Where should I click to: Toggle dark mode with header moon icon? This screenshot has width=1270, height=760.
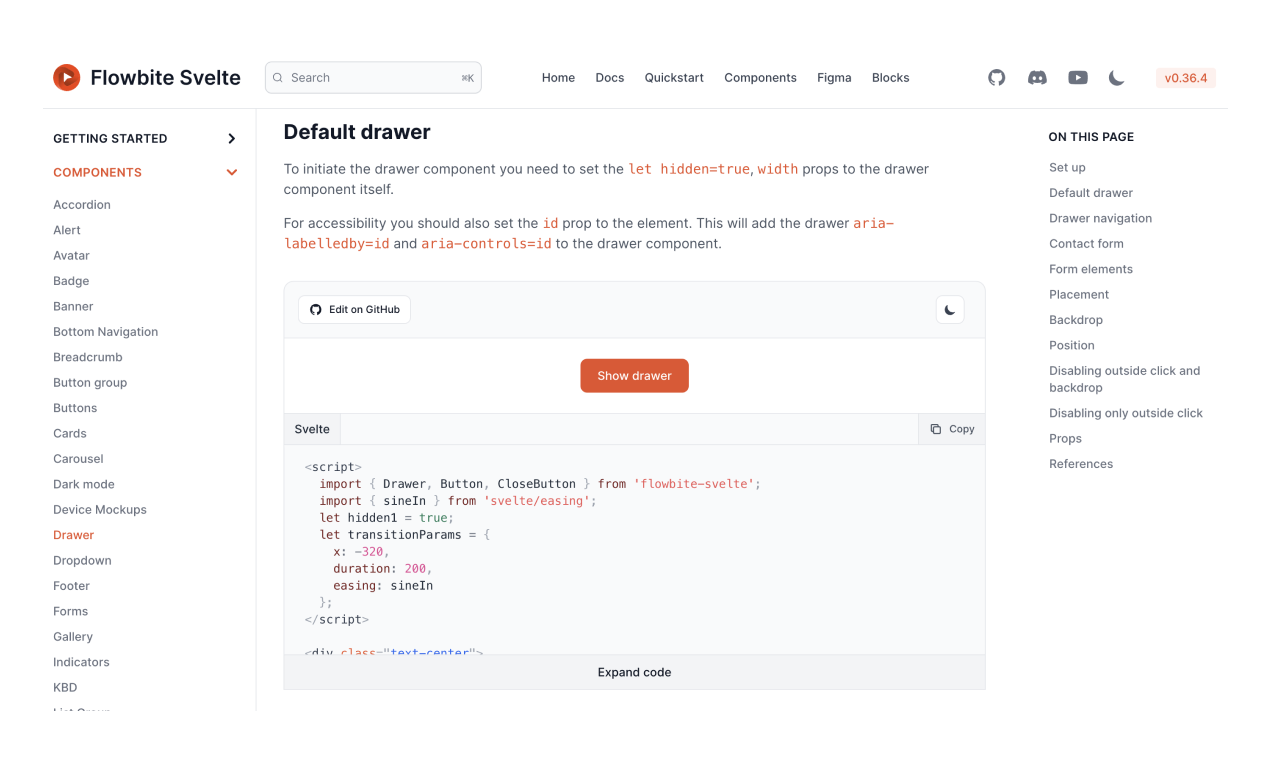pos(1117,77)
